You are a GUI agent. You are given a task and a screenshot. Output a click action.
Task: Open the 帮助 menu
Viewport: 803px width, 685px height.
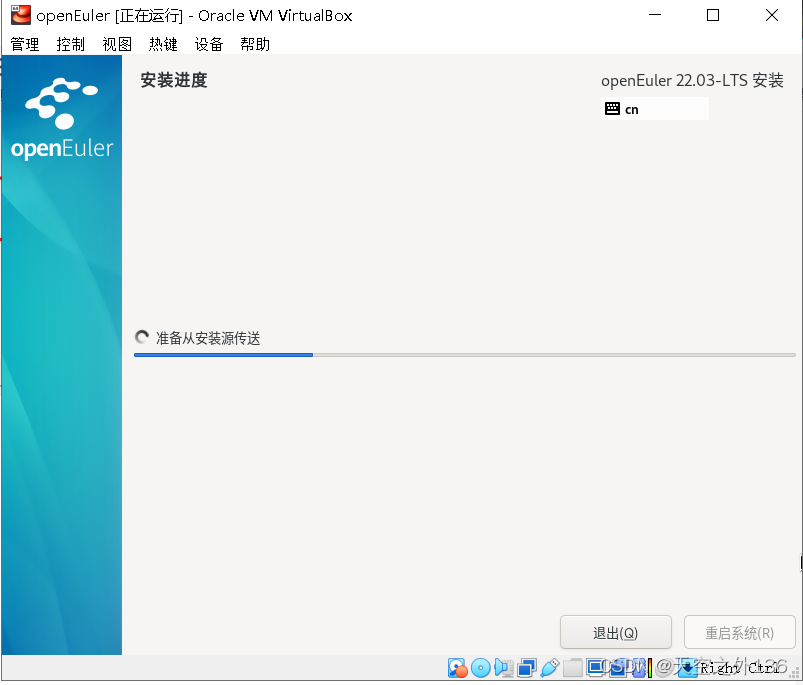tap(255, 45)
